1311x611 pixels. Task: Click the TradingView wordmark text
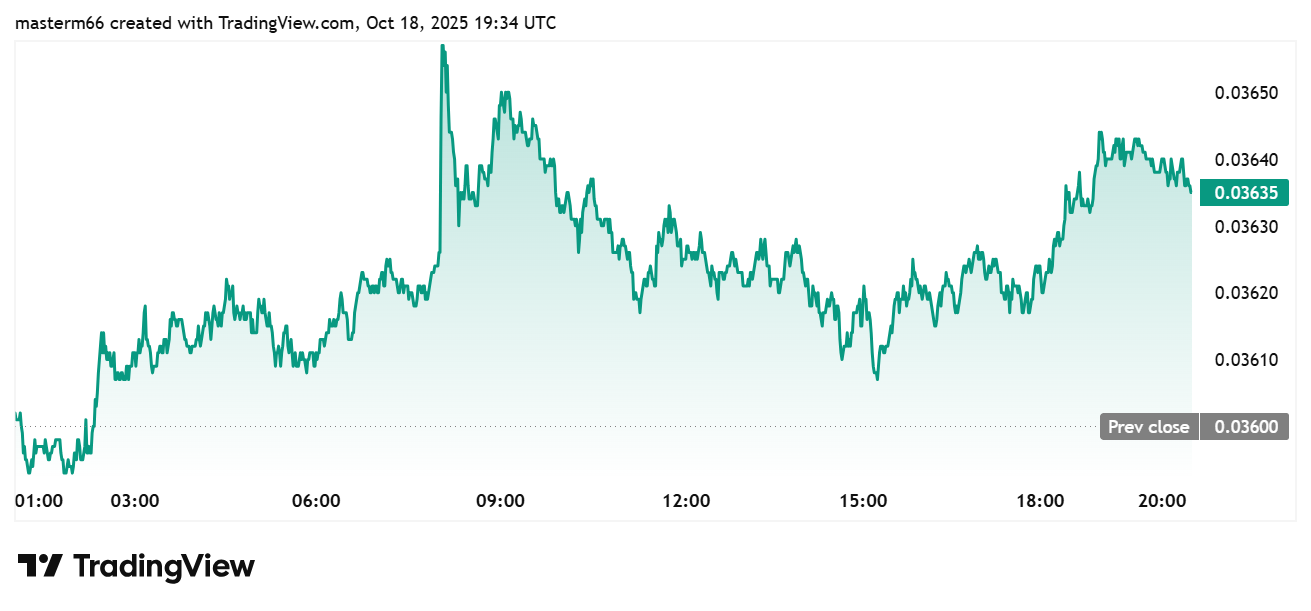click(164, 566)
